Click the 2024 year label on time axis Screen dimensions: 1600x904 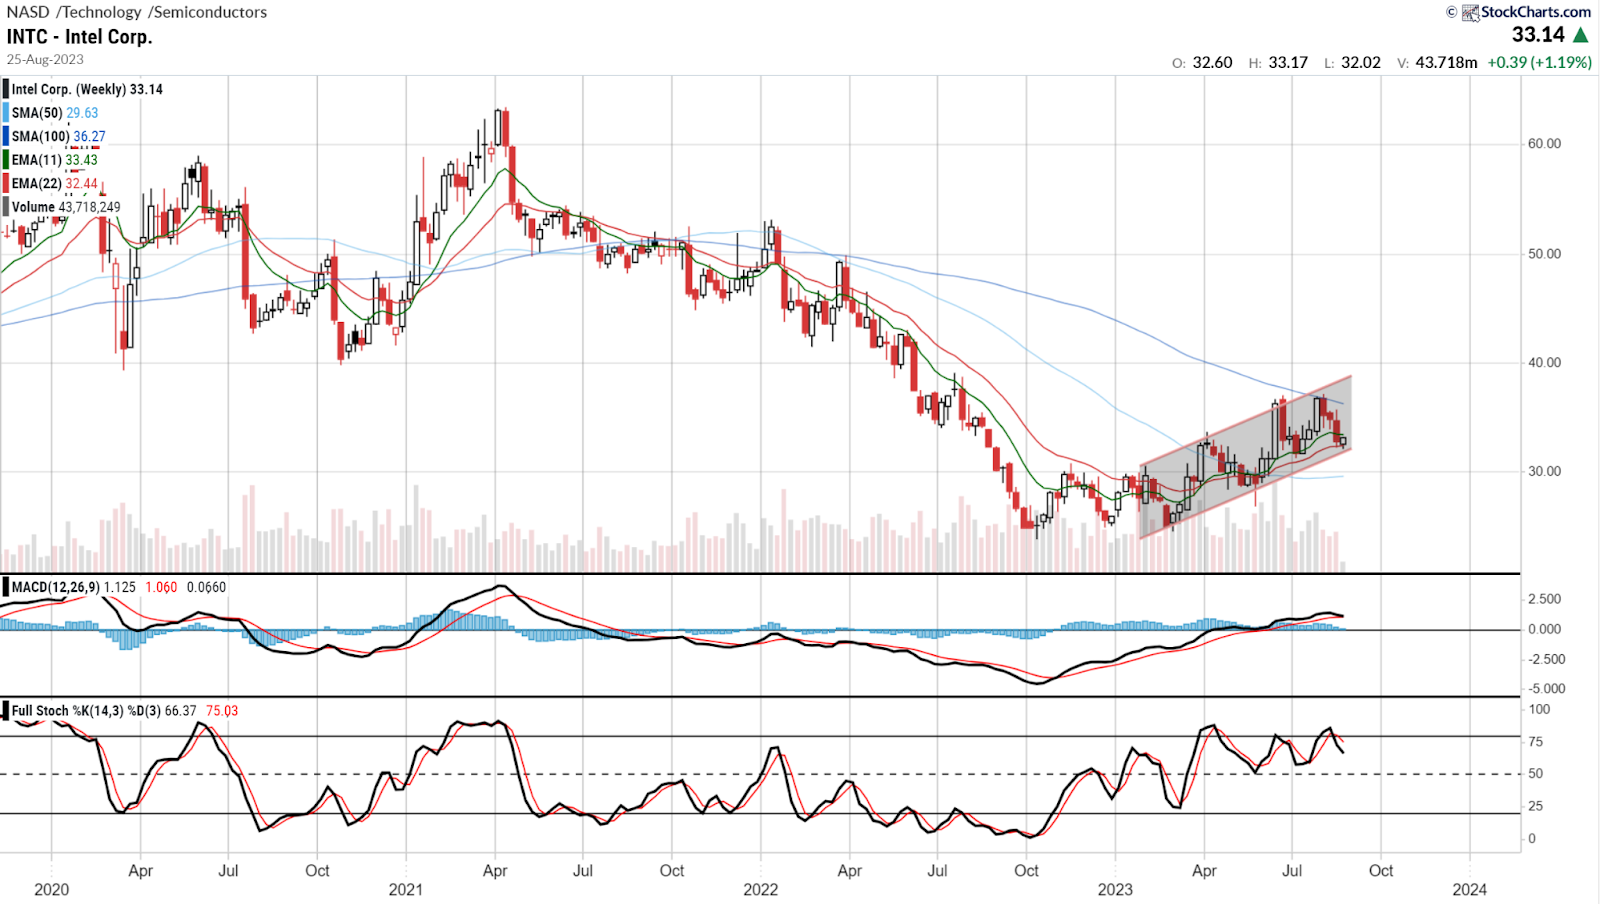pyautogui.click(x=1469, y=889)
